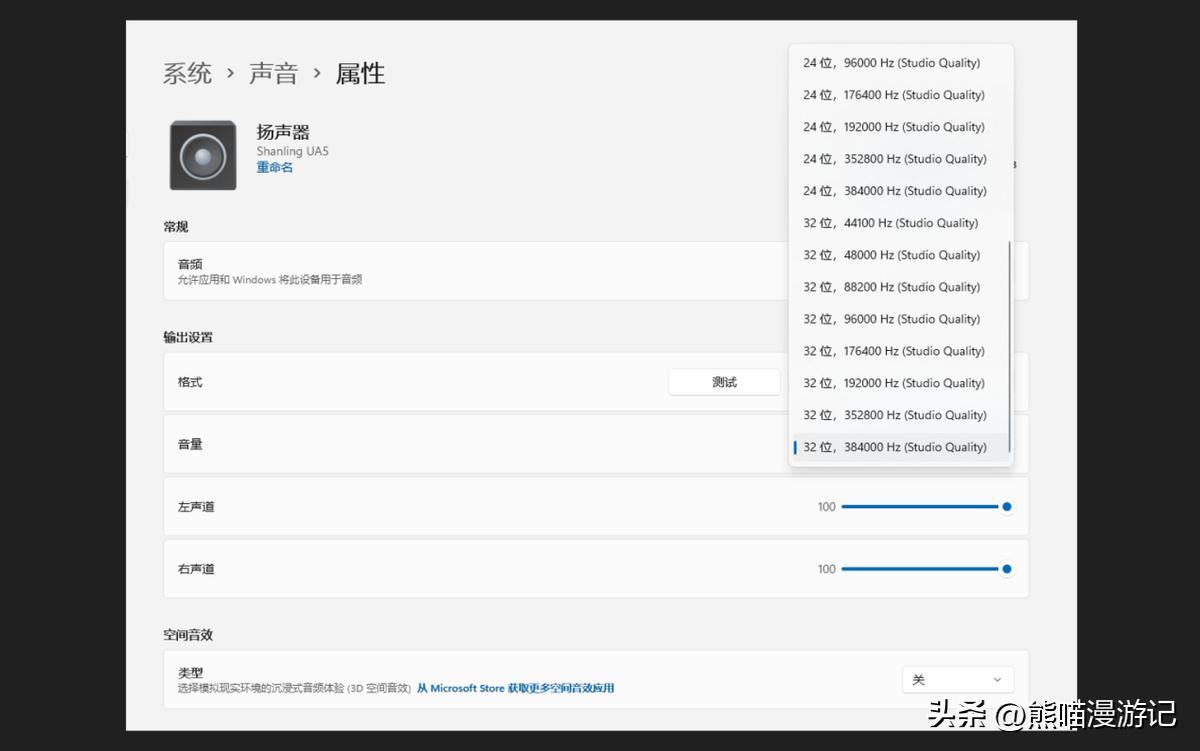This screenshot has width=1200, height=751.
Task: Click the 测试 test button
Action: pyautogui.click(x=724, y=382)
